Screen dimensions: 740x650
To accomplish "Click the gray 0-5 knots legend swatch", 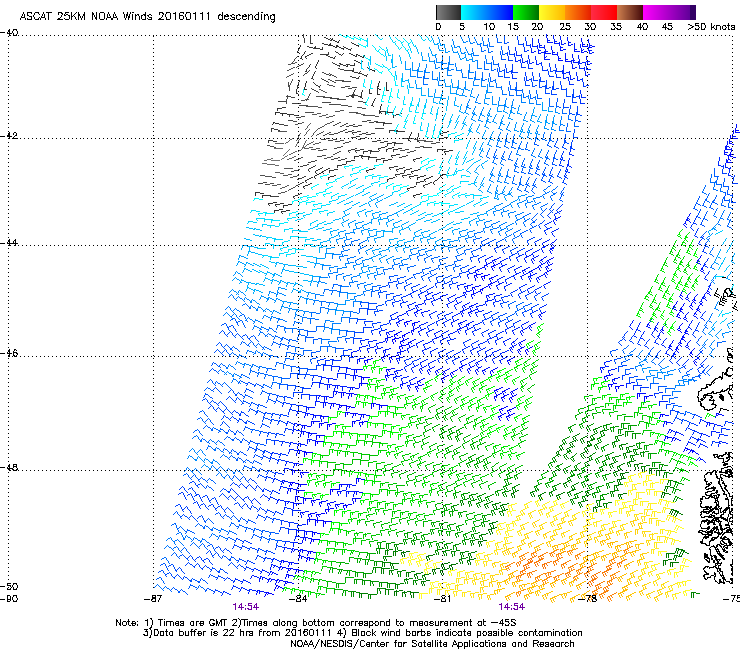I will point(448,12).
